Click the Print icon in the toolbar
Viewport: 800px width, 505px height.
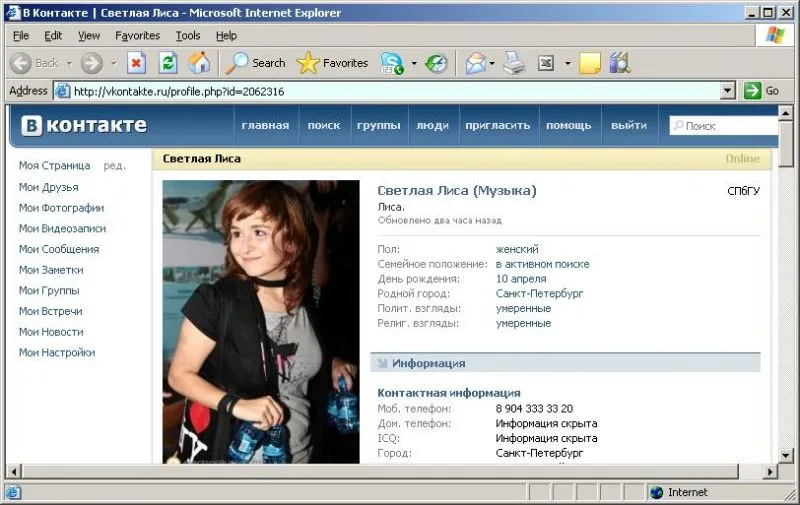pyautogui.click(x=514, y=63)
